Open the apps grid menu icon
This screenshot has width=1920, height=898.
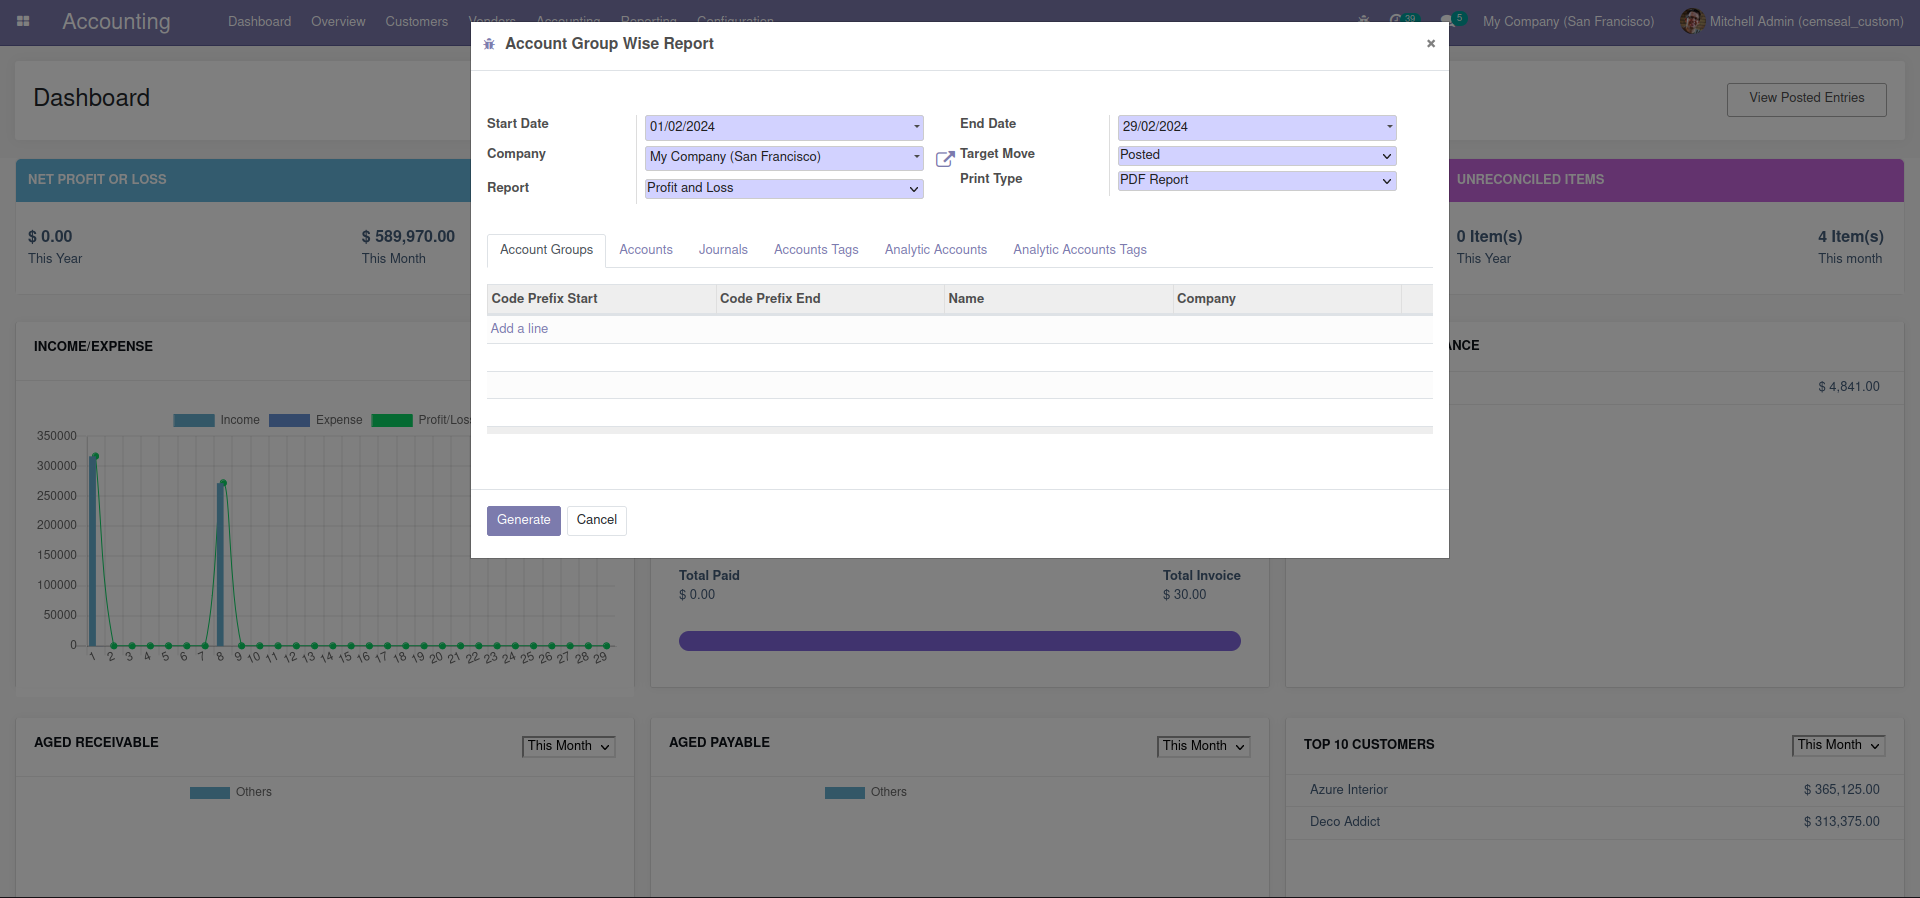(23, 21)
